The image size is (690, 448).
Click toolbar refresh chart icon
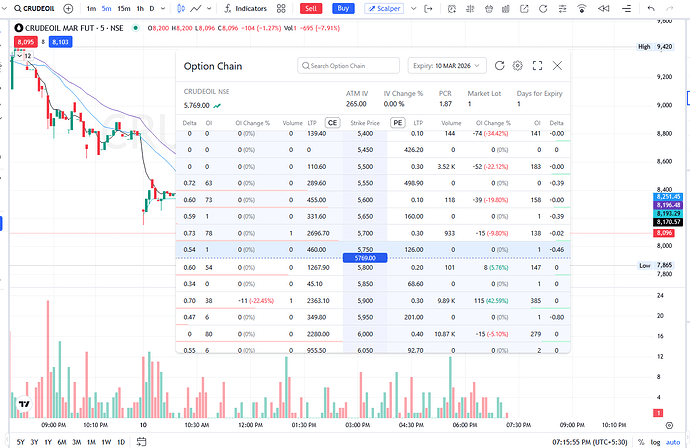pyautogui.click(x=543, y=8)
